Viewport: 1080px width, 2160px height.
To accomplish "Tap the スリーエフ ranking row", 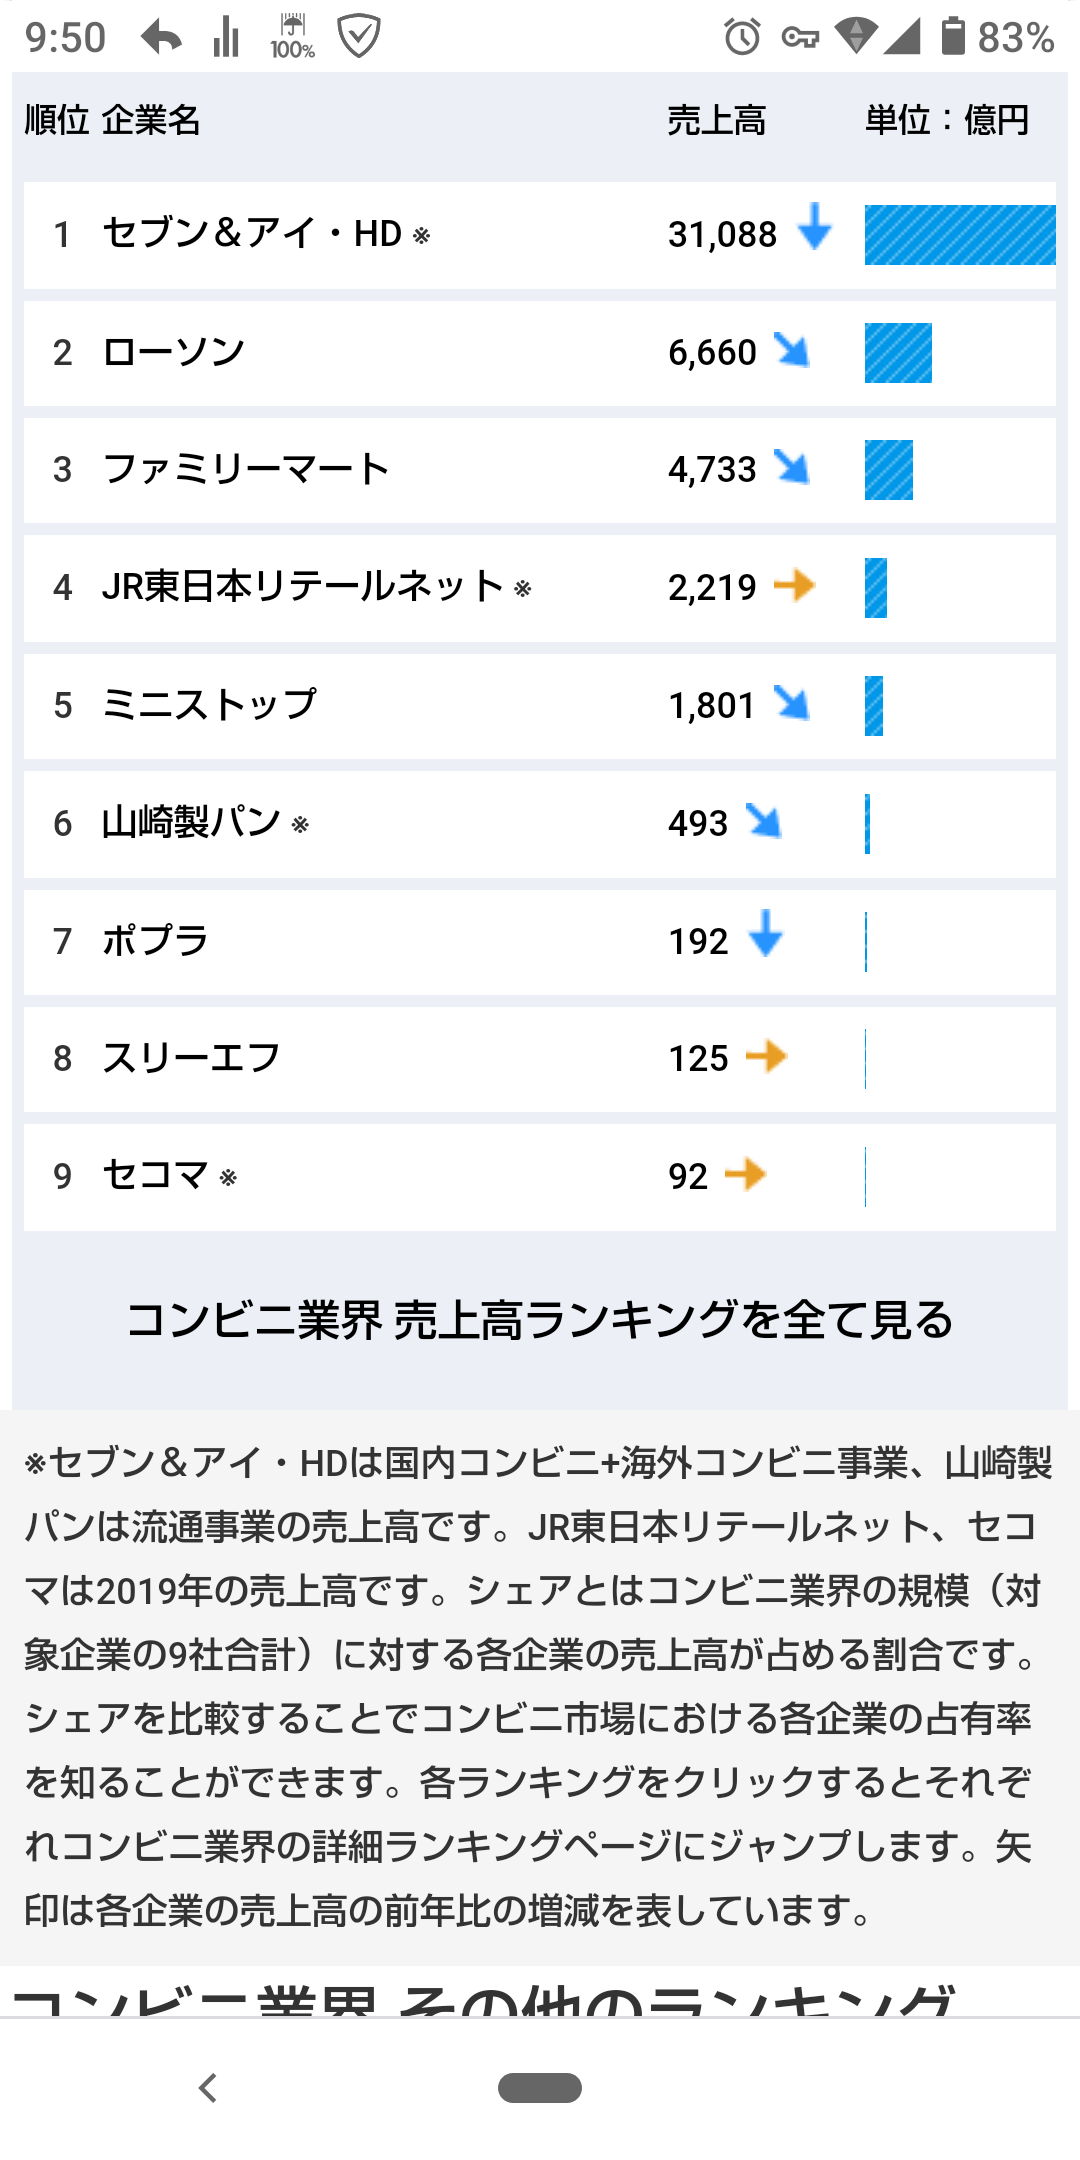I will (540, 1059).
